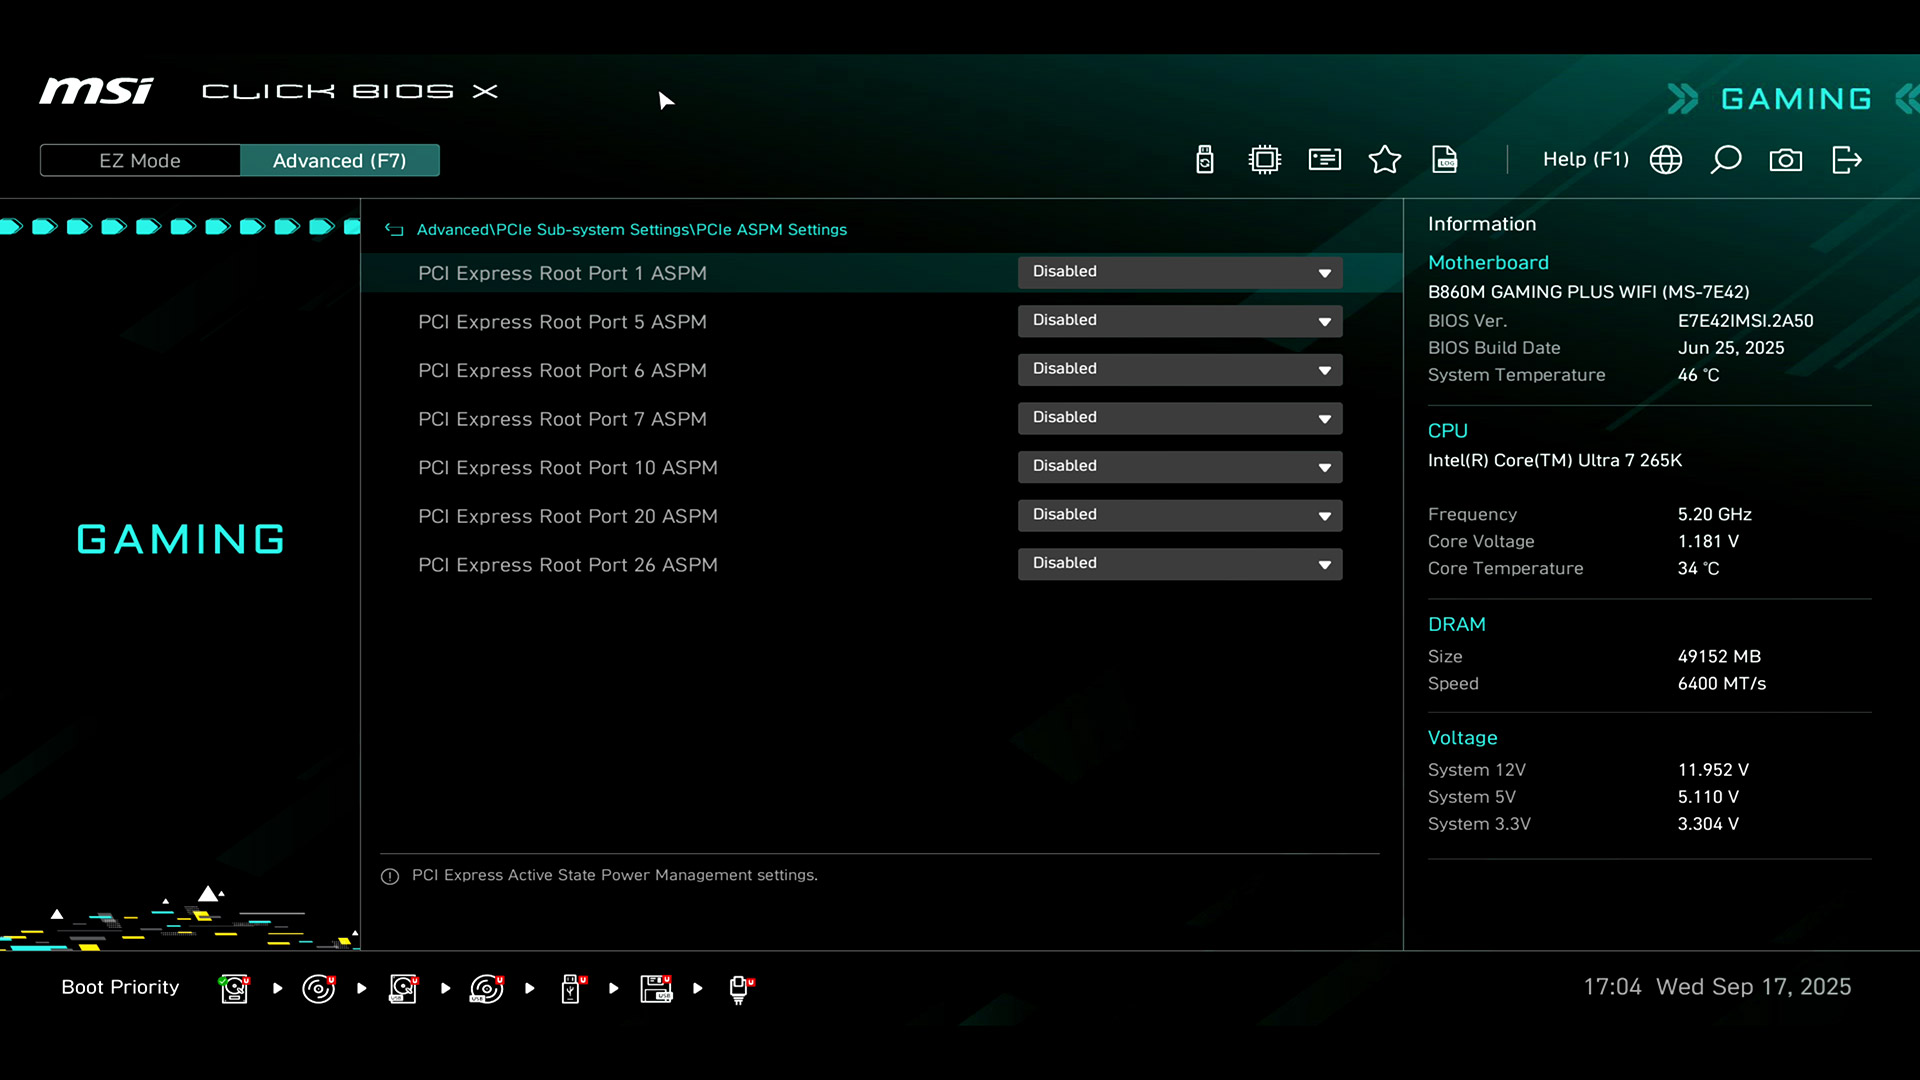Click the back arrow beside breadcrumb path
The image size is (1920, 1080).
point(394,230)
